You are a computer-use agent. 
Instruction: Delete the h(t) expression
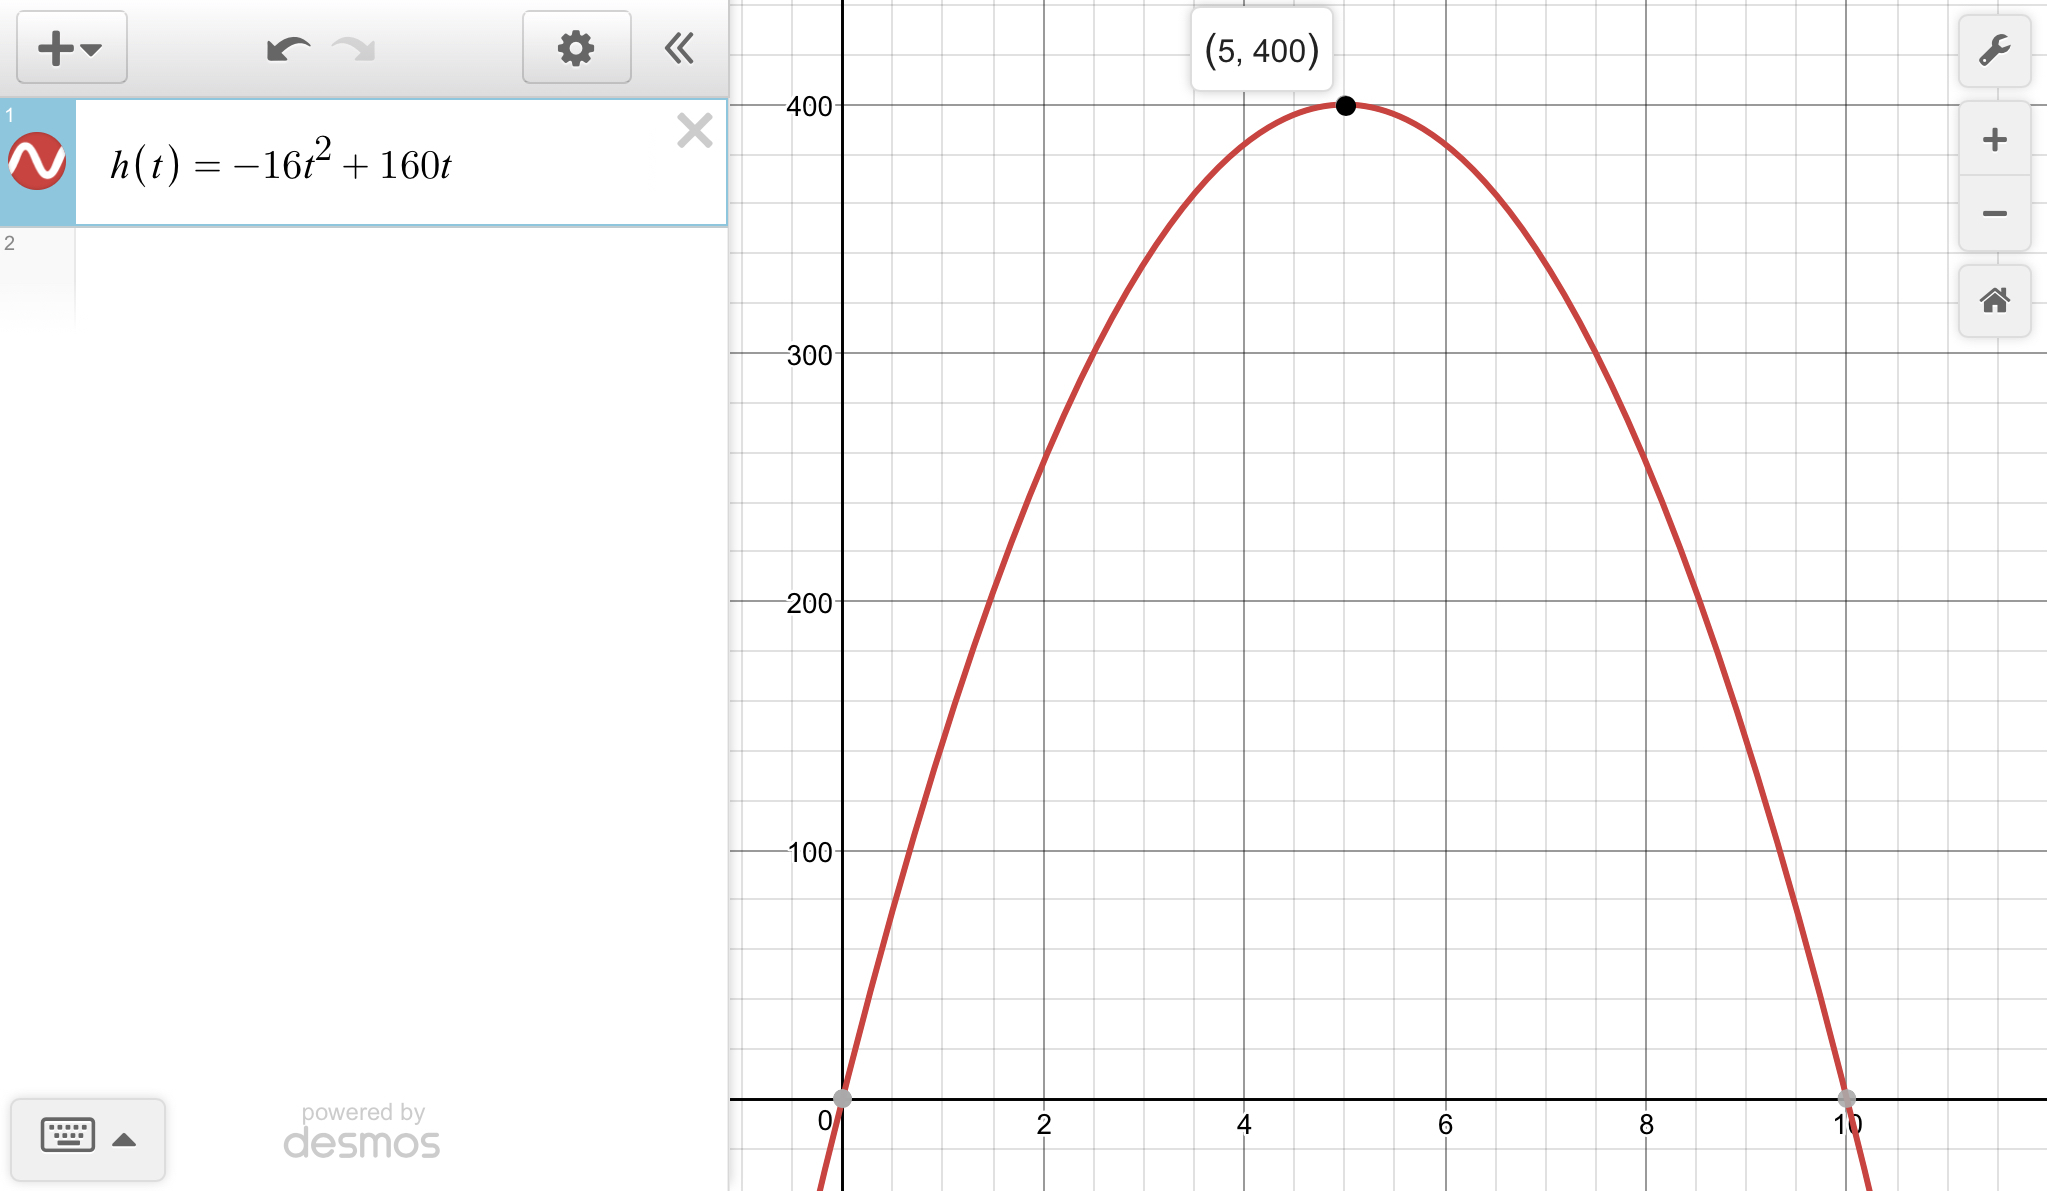tap(694, 131)
